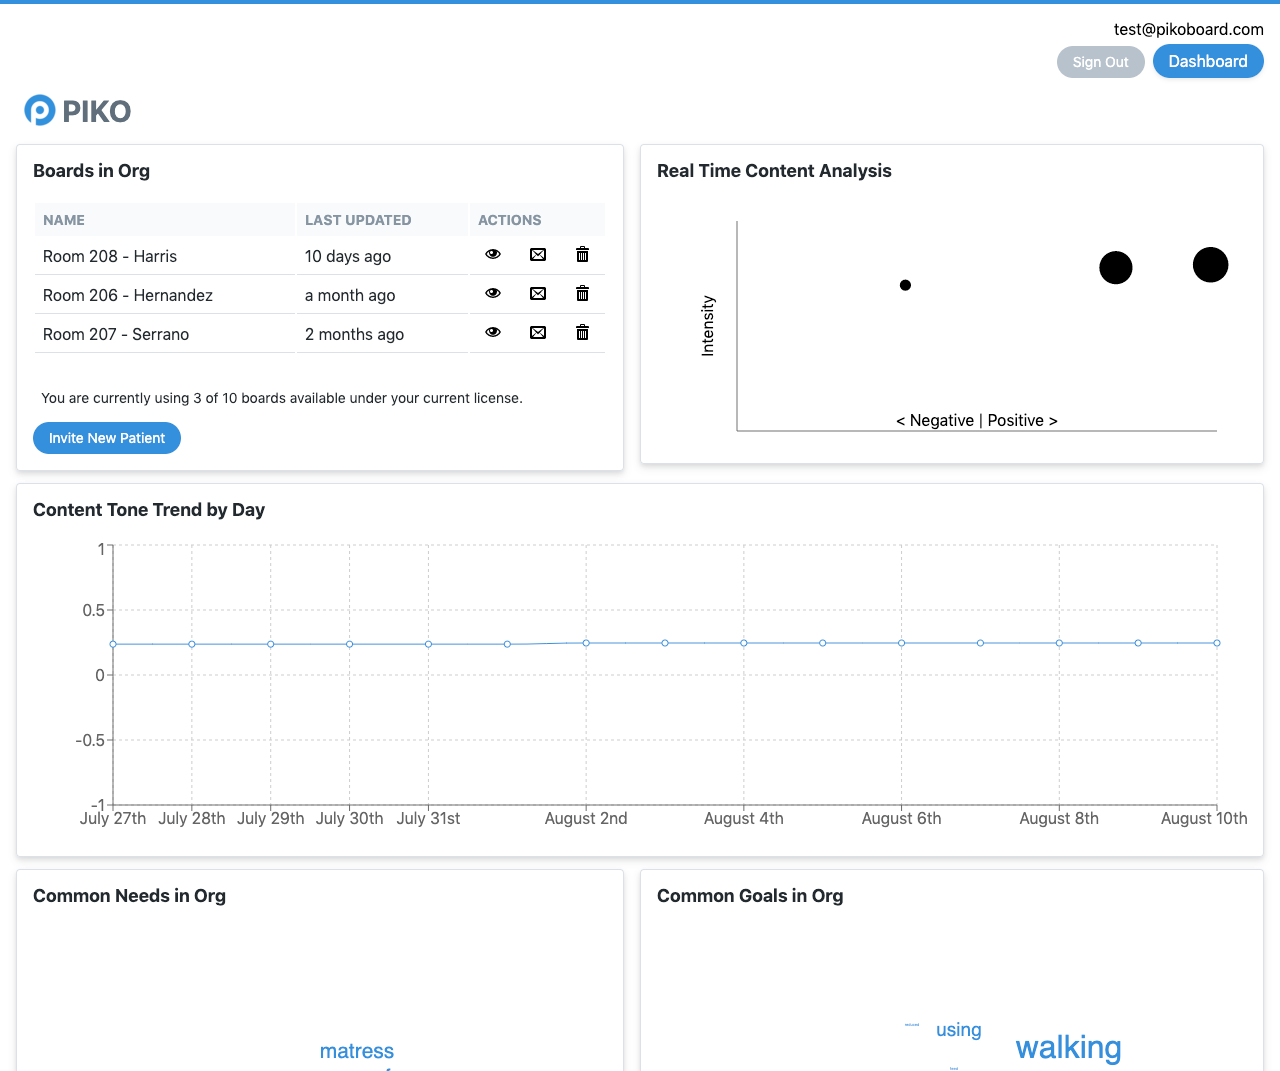
Task: Click the word 'walking' in goals cloud
Action: pos(1068,1047)
